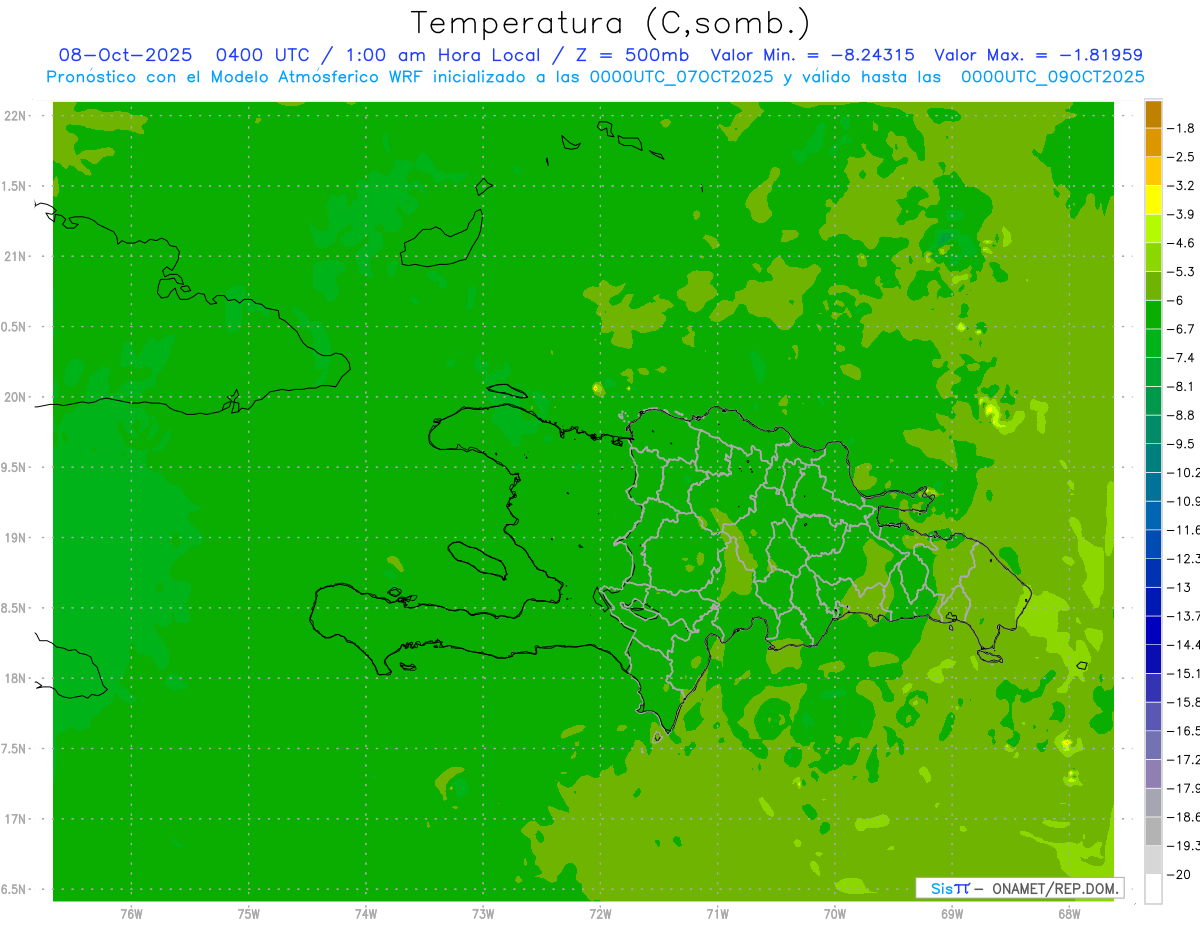Click the '18N' latitude label

[x=16, y=678]
